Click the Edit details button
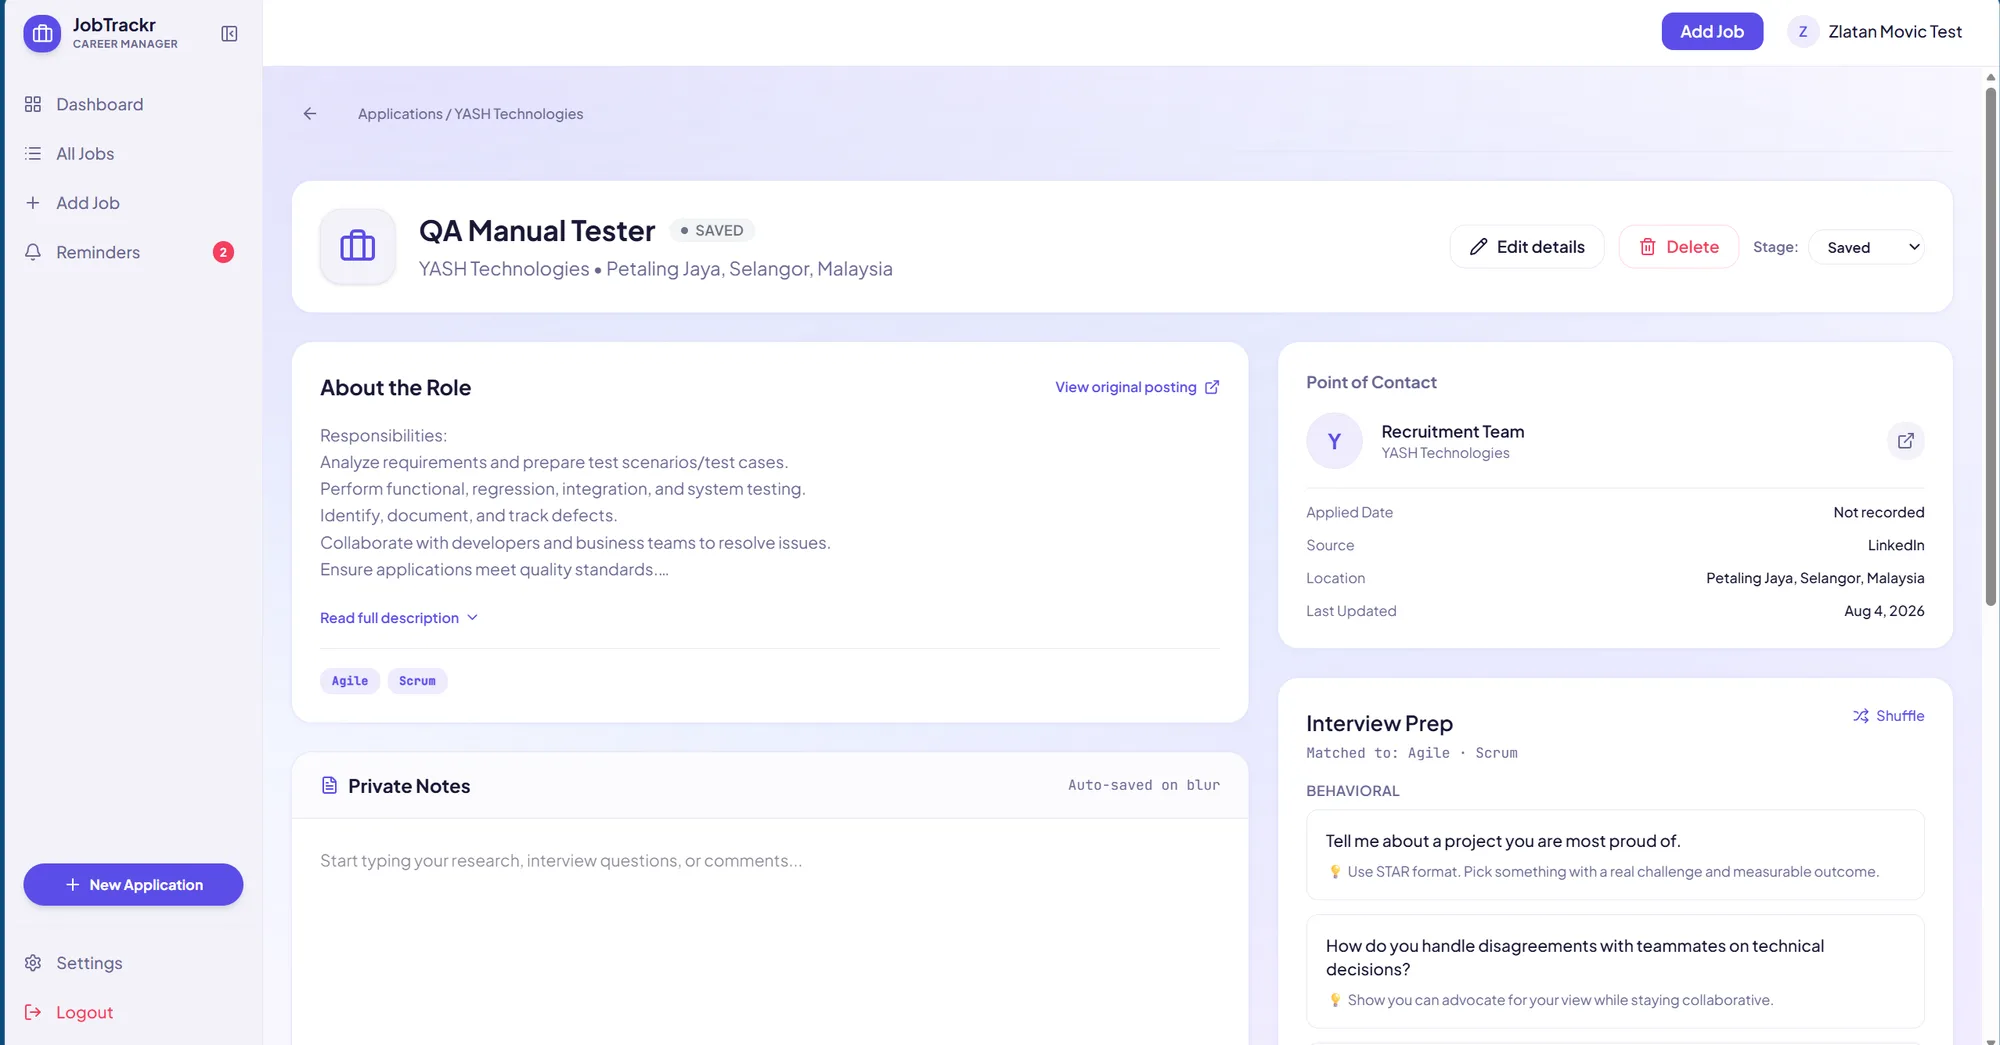This screenshot has height=1045, width=2000. tap(1527, 247)
